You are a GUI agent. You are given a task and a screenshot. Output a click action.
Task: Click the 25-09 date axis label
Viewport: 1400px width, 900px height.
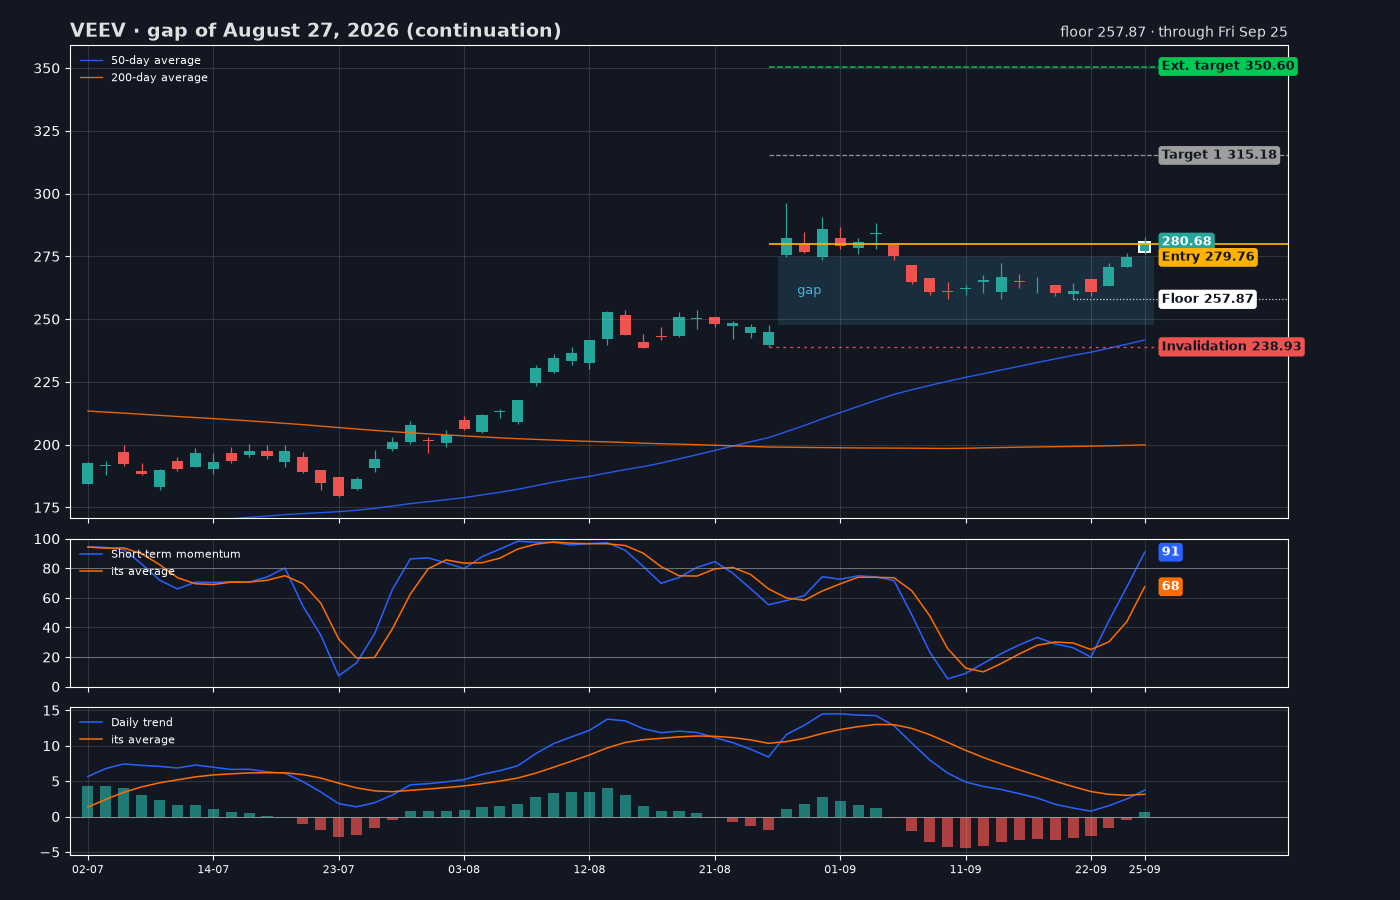(1145, 870)
